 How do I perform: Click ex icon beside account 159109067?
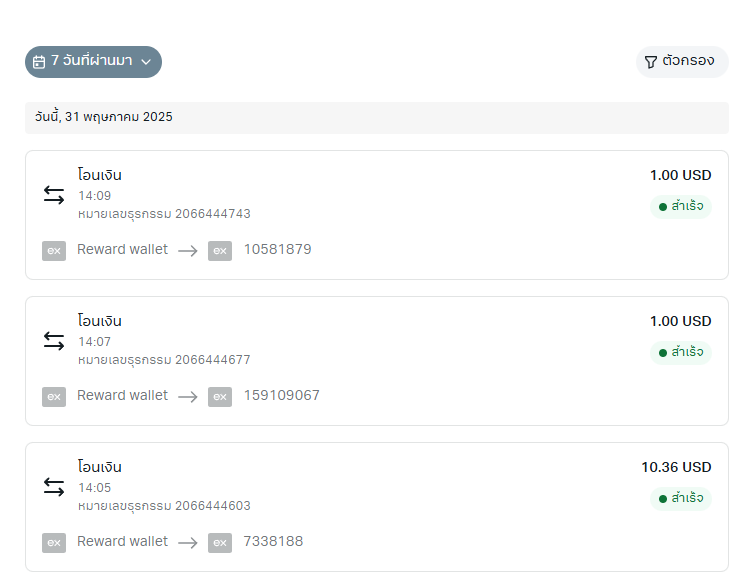point(220,397)
